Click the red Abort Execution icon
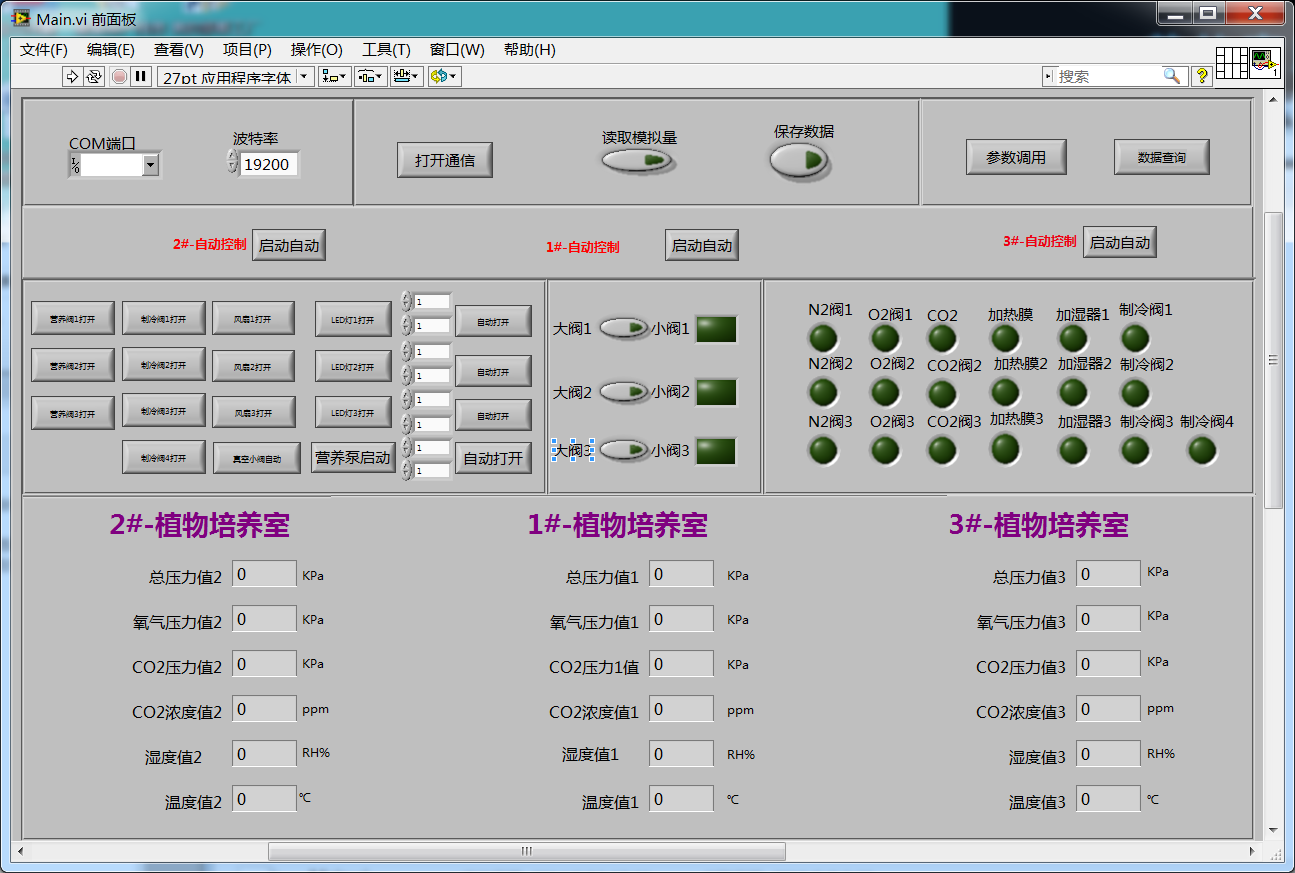1295x873 pixels. [119, 76]
